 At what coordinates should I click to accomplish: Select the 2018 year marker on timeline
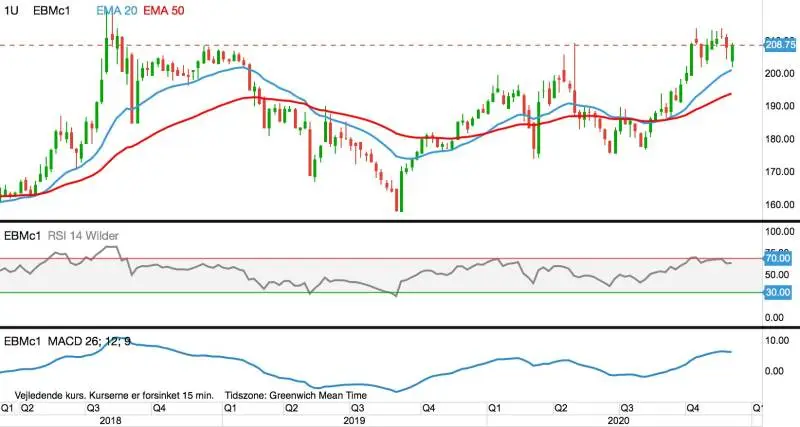point(110,421)
